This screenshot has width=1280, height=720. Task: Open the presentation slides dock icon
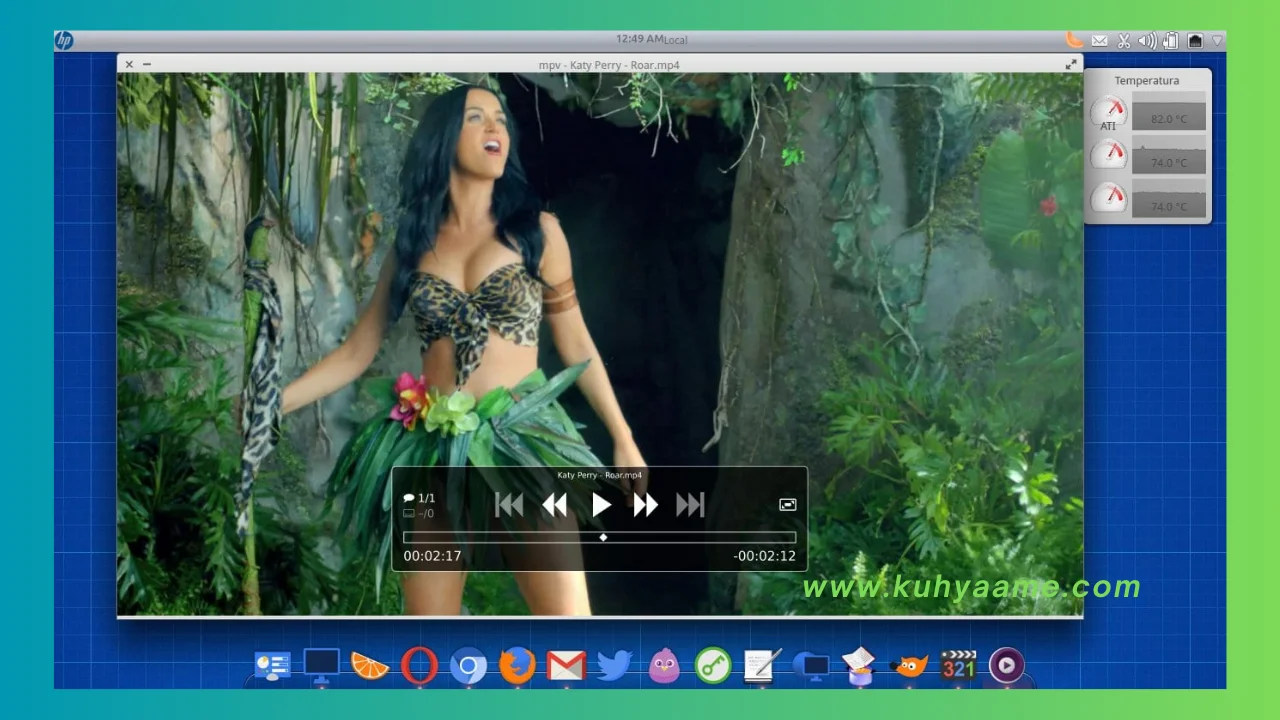(x=272, y=666)
